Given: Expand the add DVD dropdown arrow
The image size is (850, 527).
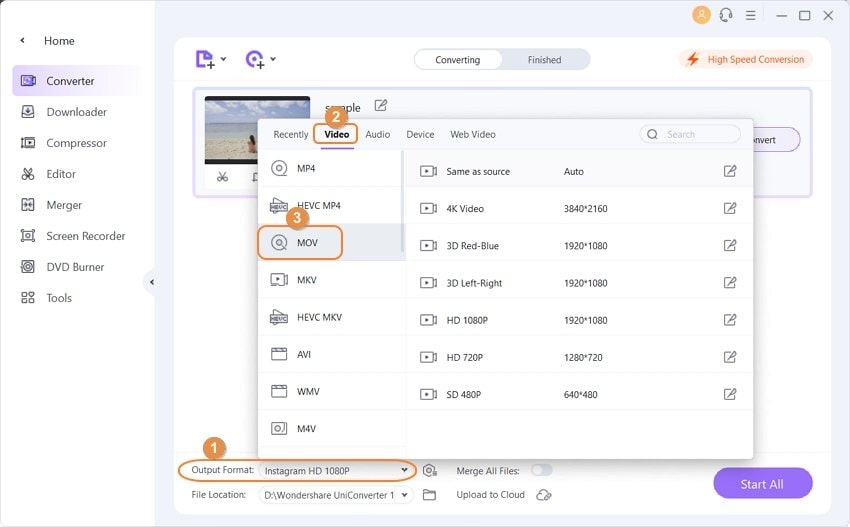Looking at the screenshot, I should (273, 59).
